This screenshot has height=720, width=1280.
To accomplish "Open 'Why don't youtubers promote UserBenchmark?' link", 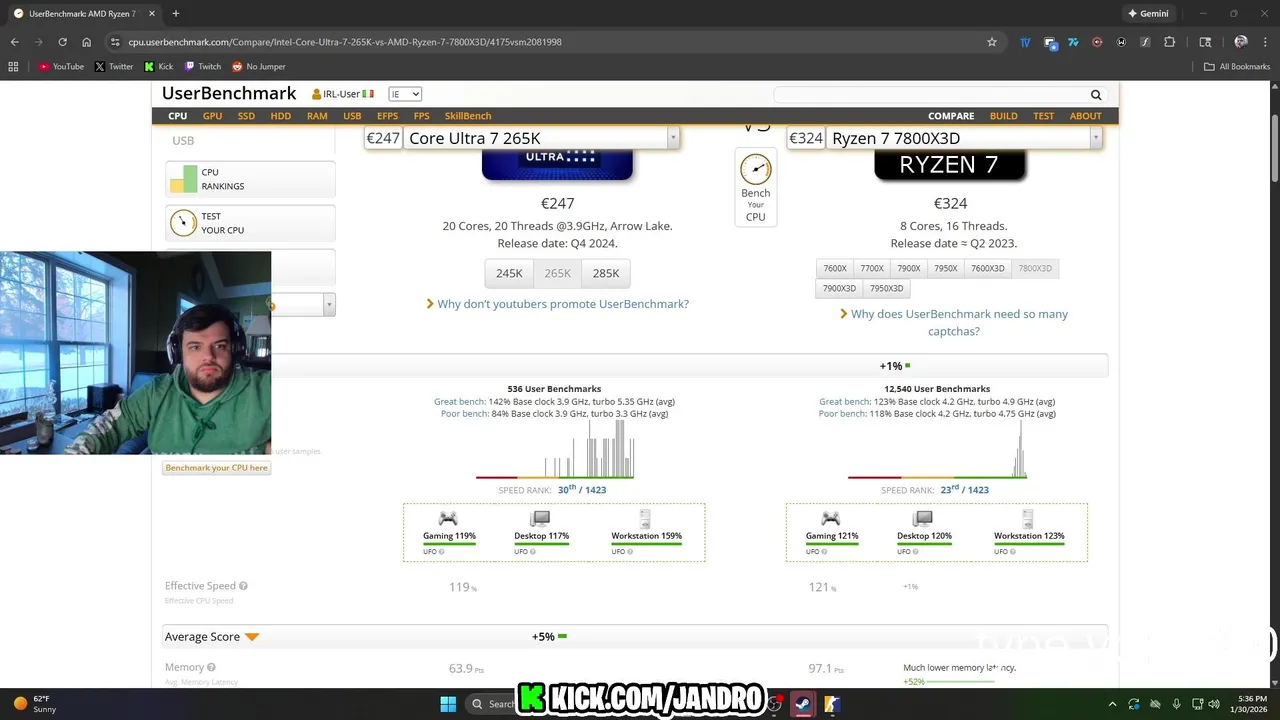I will click(x=563, y=304).
